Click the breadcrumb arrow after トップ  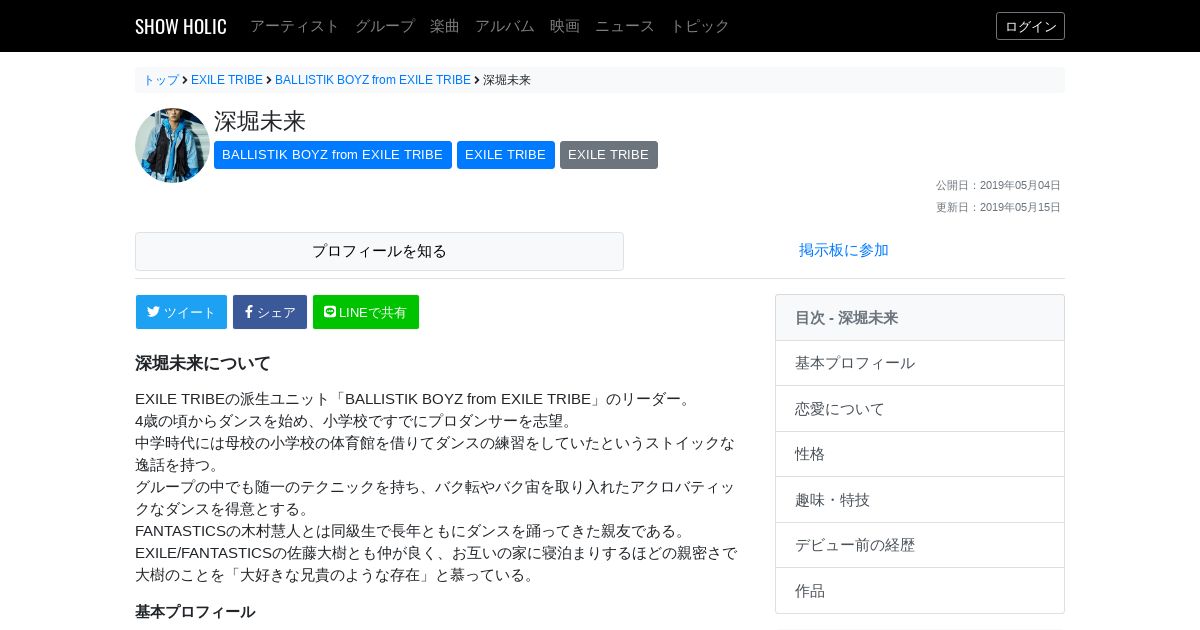[185, 80]
